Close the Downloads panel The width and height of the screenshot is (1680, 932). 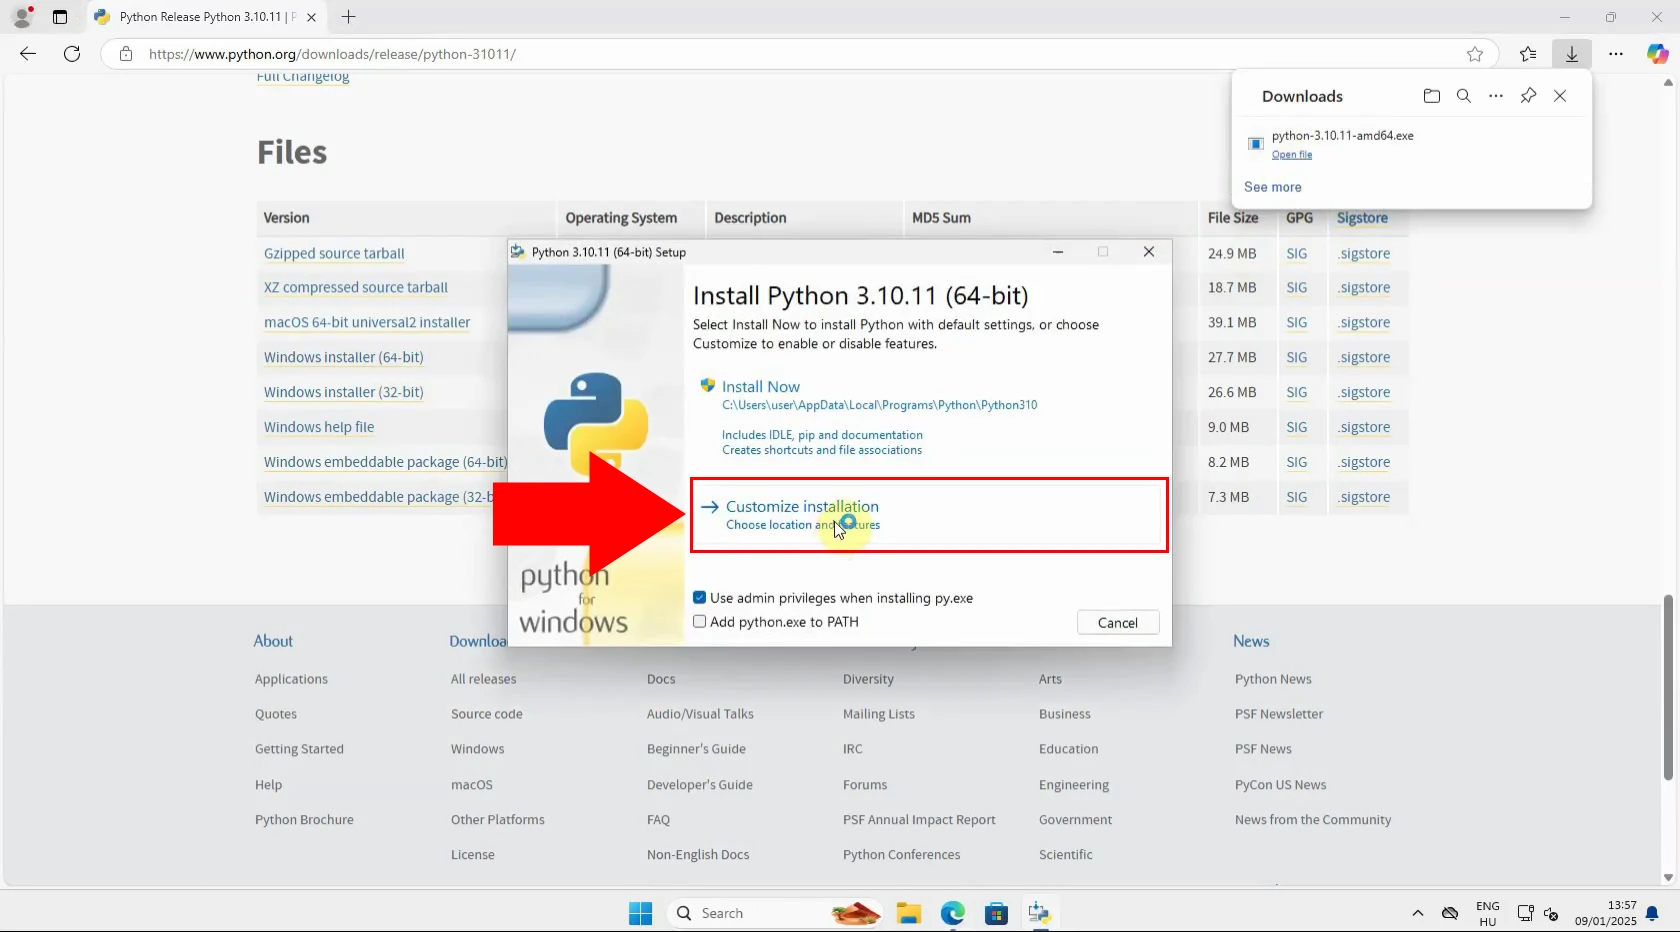click(x=1560, y=96)
